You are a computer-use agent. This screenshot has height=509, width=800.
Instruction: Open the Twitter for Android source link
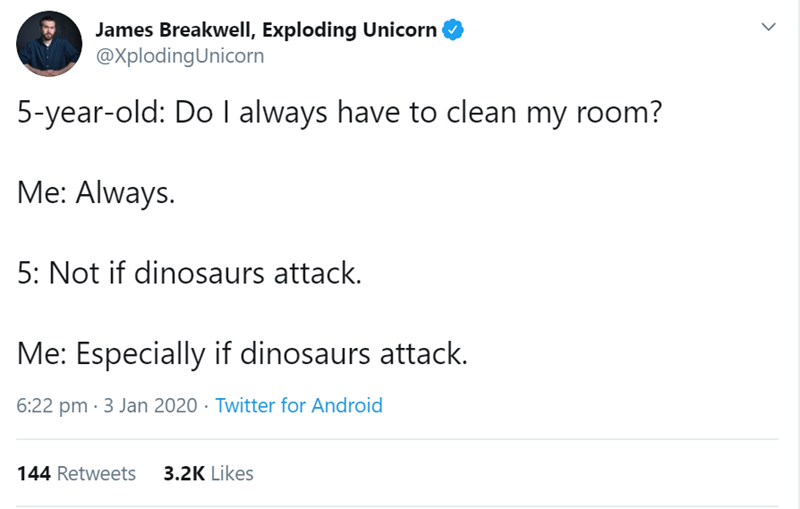coord(298,406)
